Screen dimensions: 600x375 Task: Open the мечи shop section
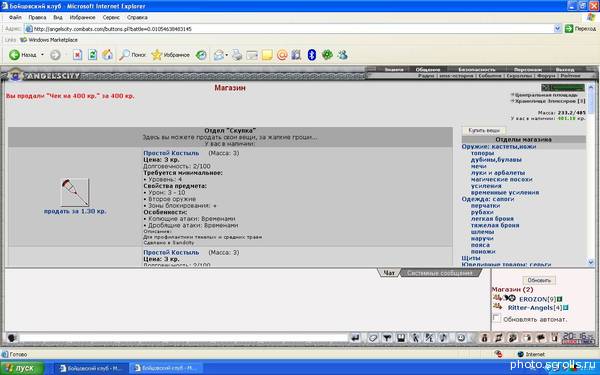478,166
